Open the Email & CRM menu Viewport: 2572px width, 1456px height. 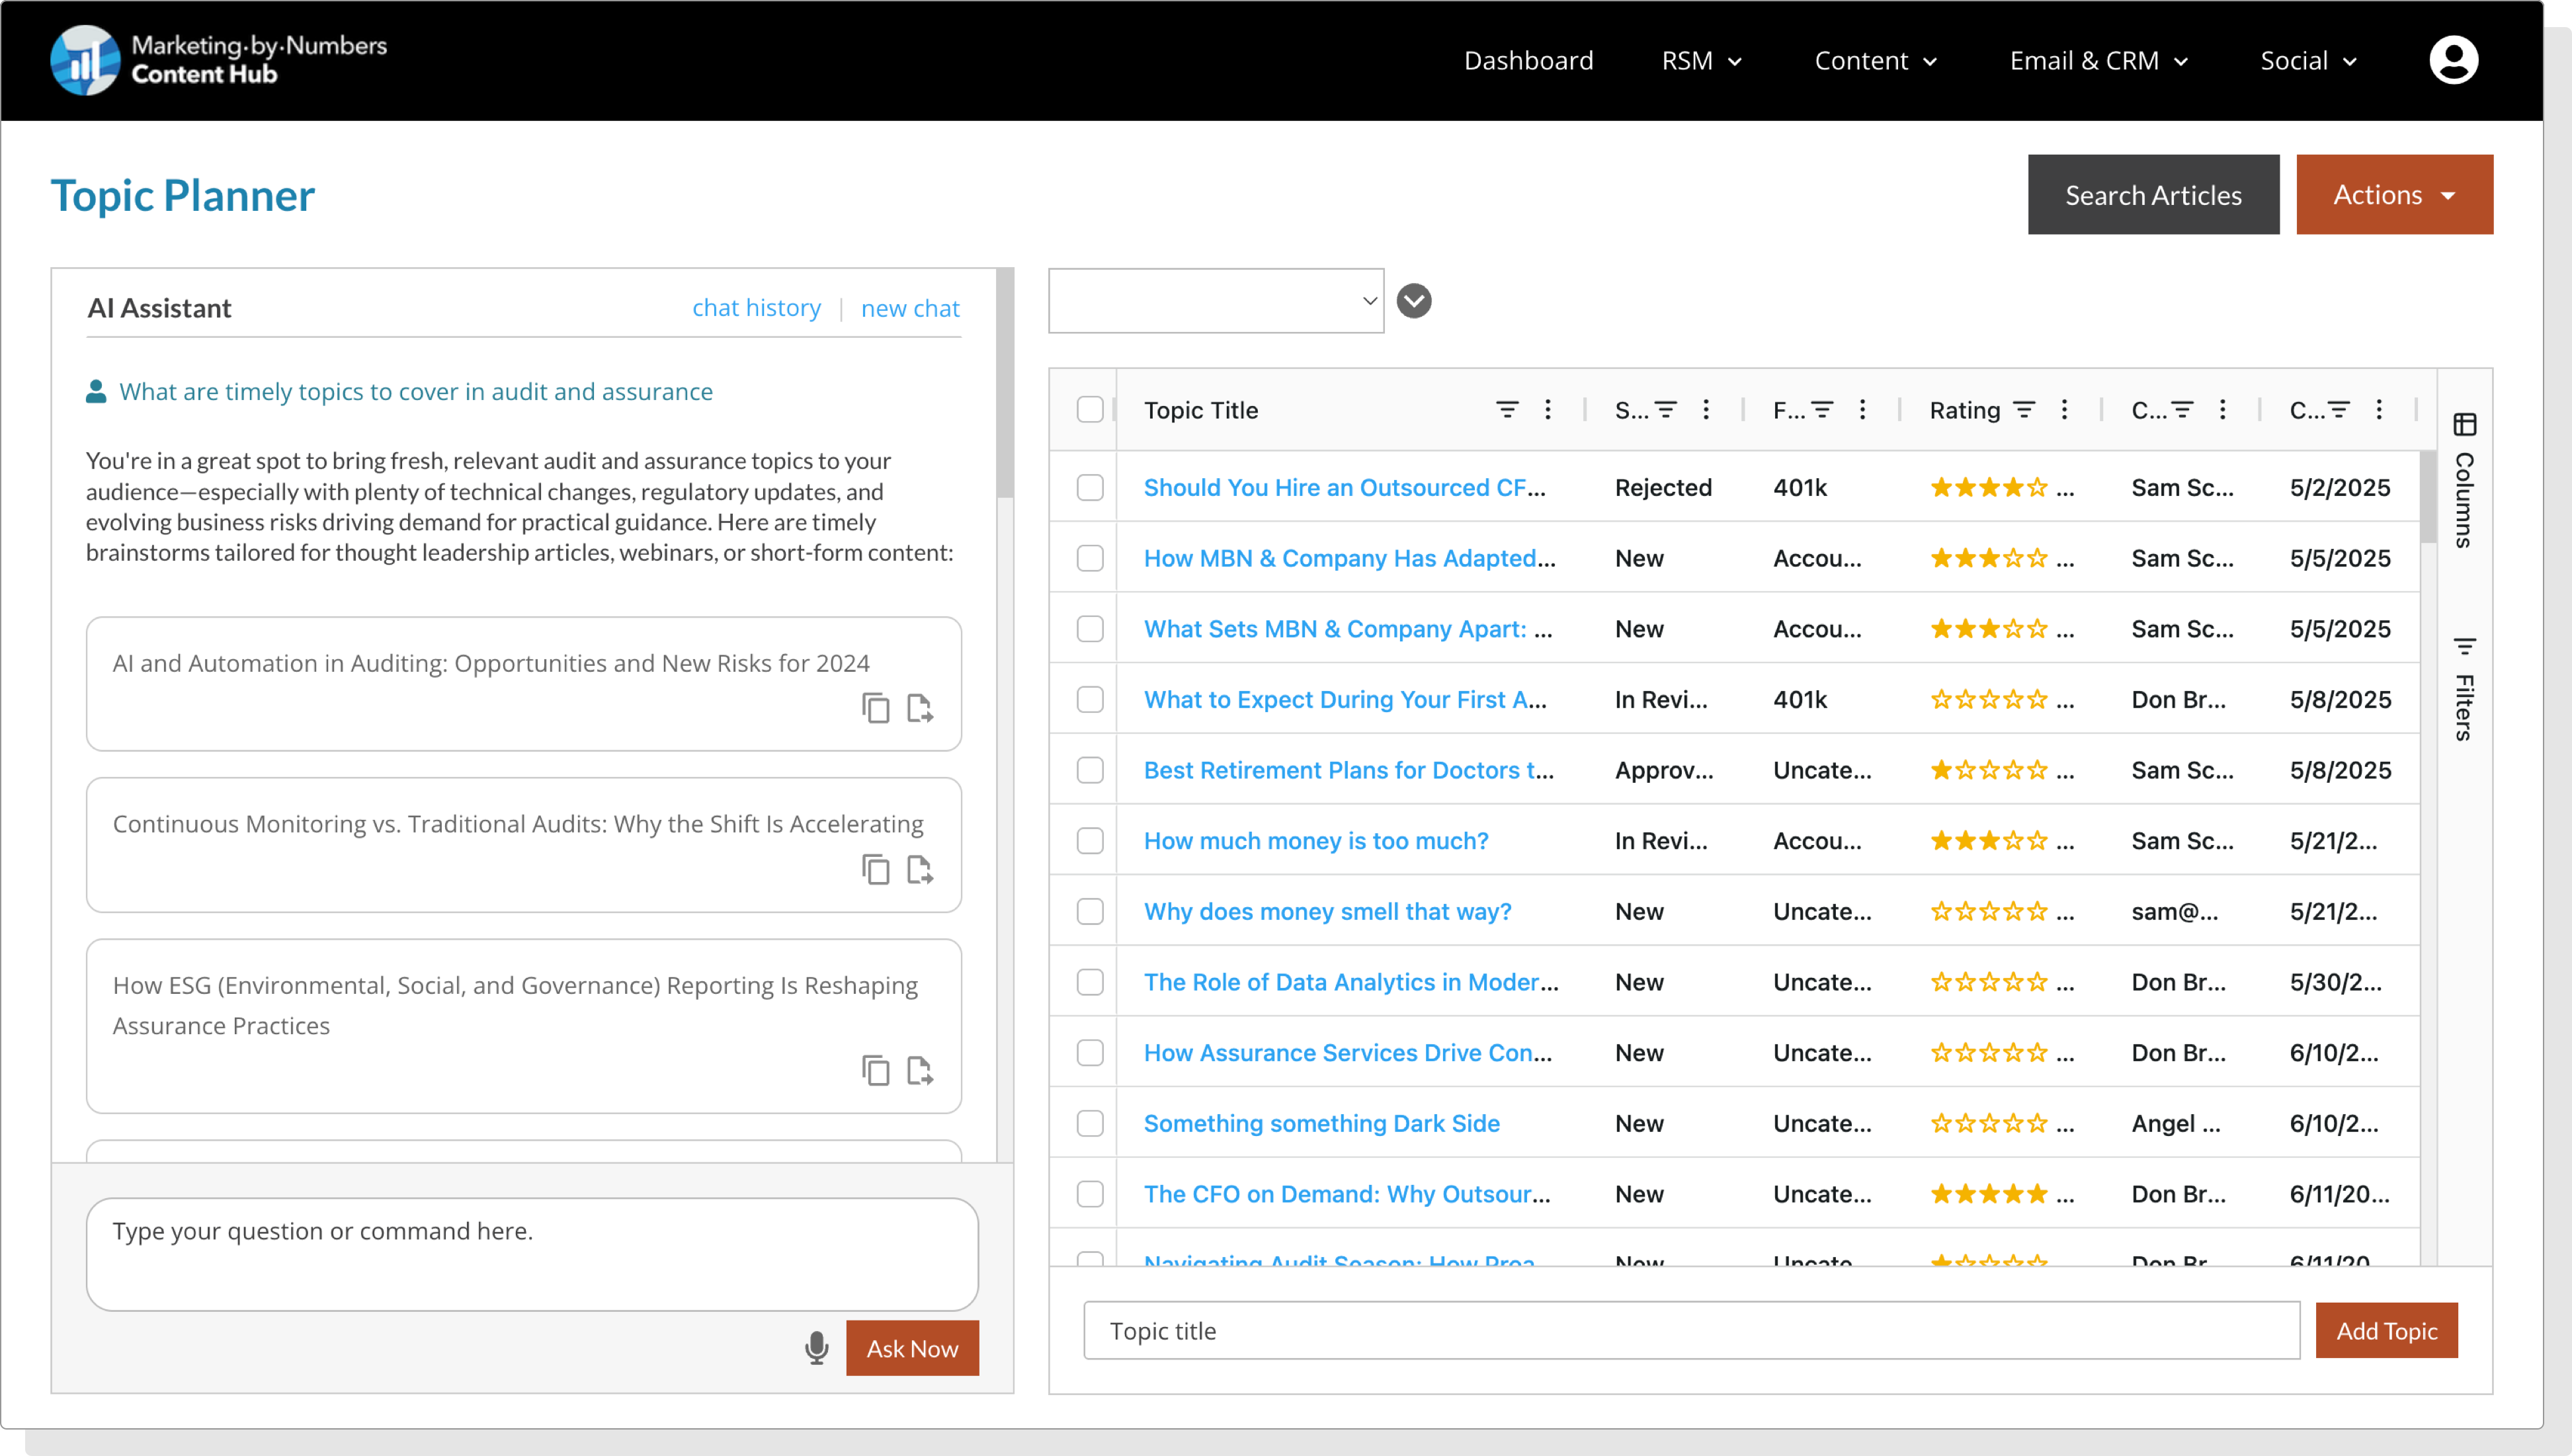coord(2098,61)
